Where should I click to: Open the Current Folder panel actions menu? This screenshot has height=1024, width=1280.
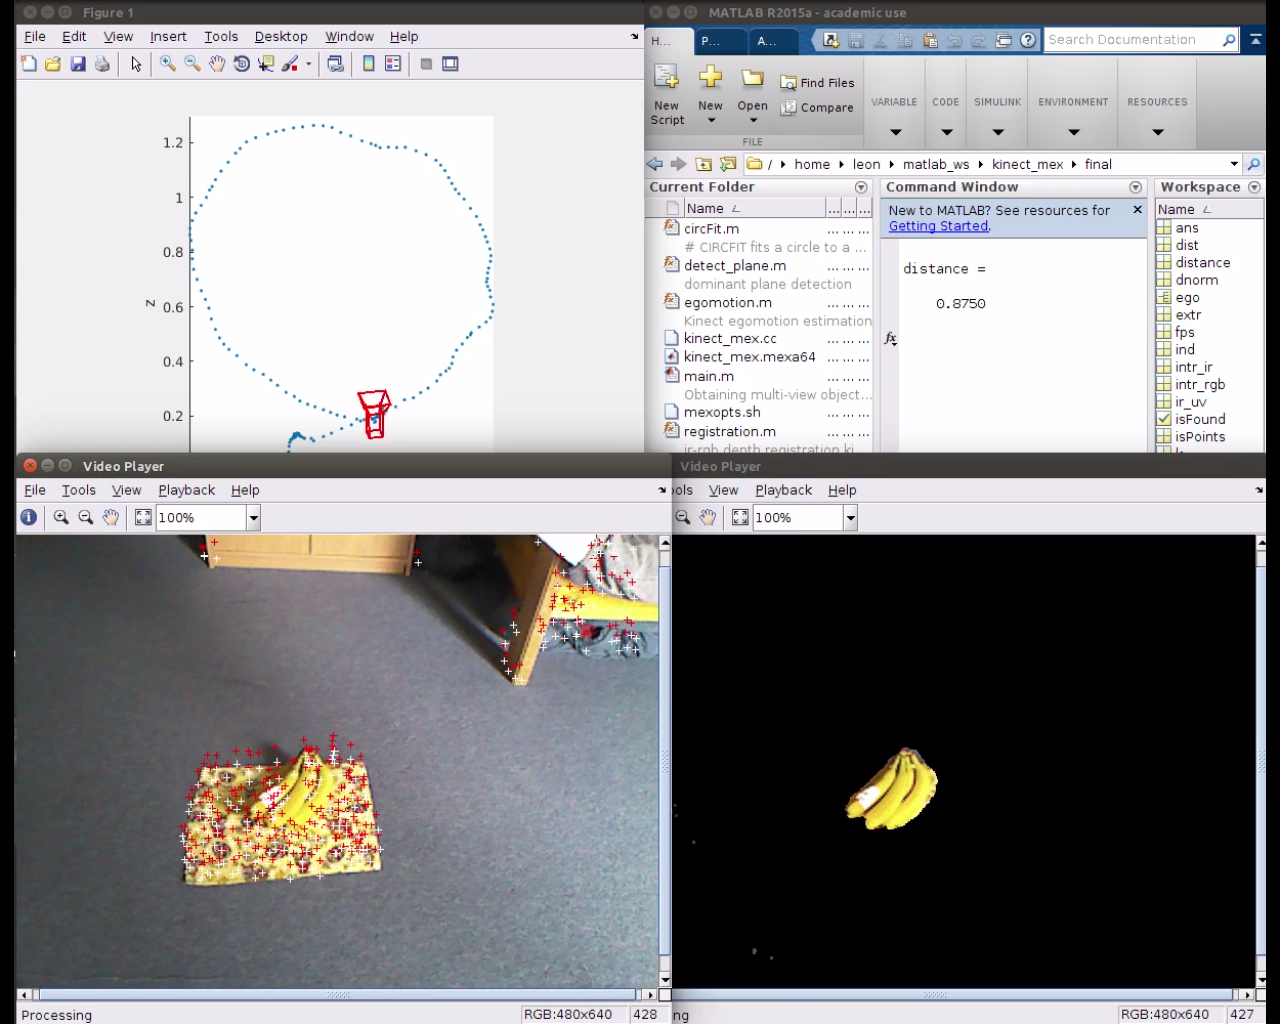pos(861,187)
